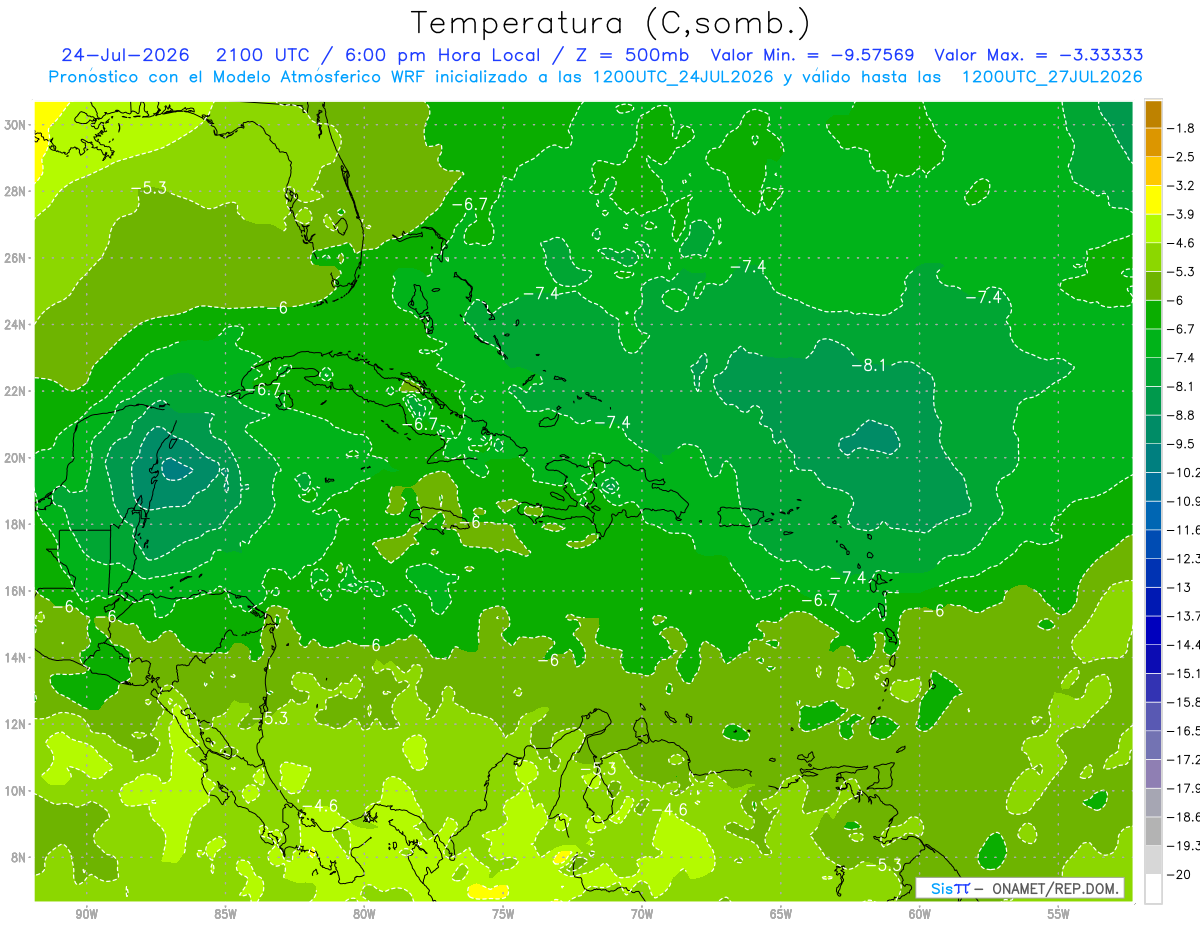Viewport: 1200px width, 927px height.
Task: Click the '70W' longitude axis label
Action: pos(642,914)
